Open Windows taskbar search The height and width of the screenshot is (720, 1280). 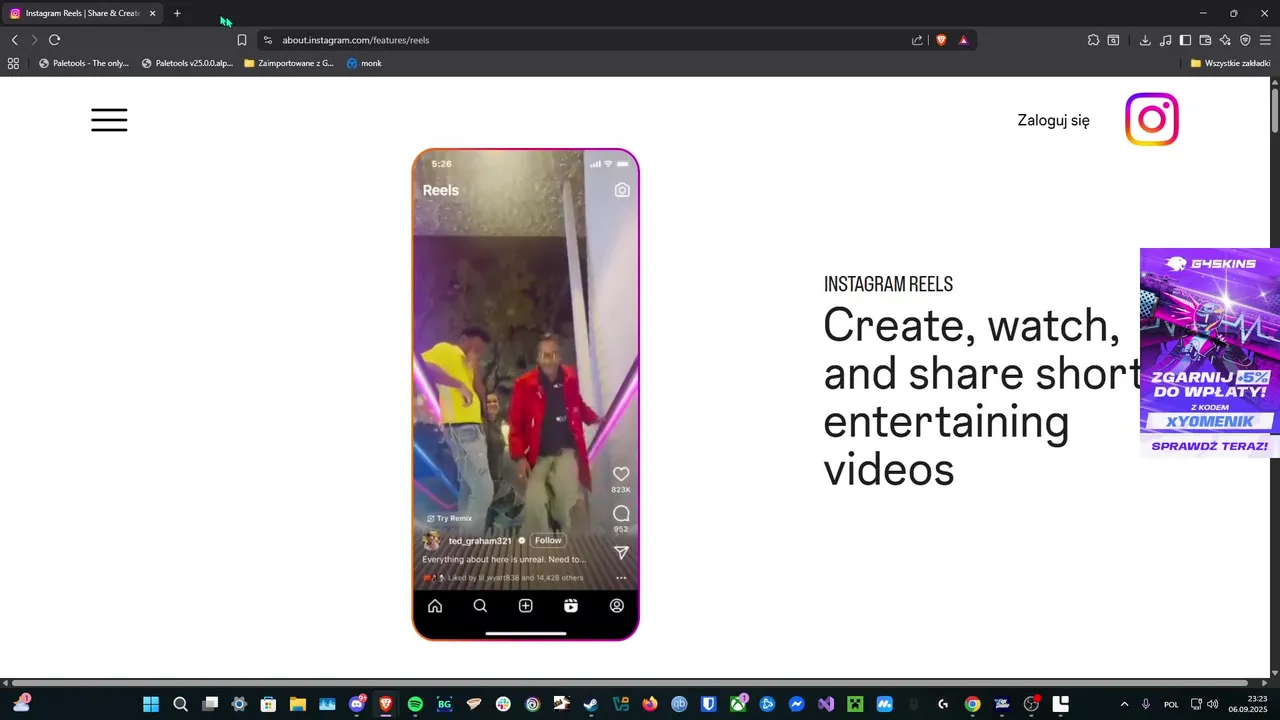(x=180, y=704)
